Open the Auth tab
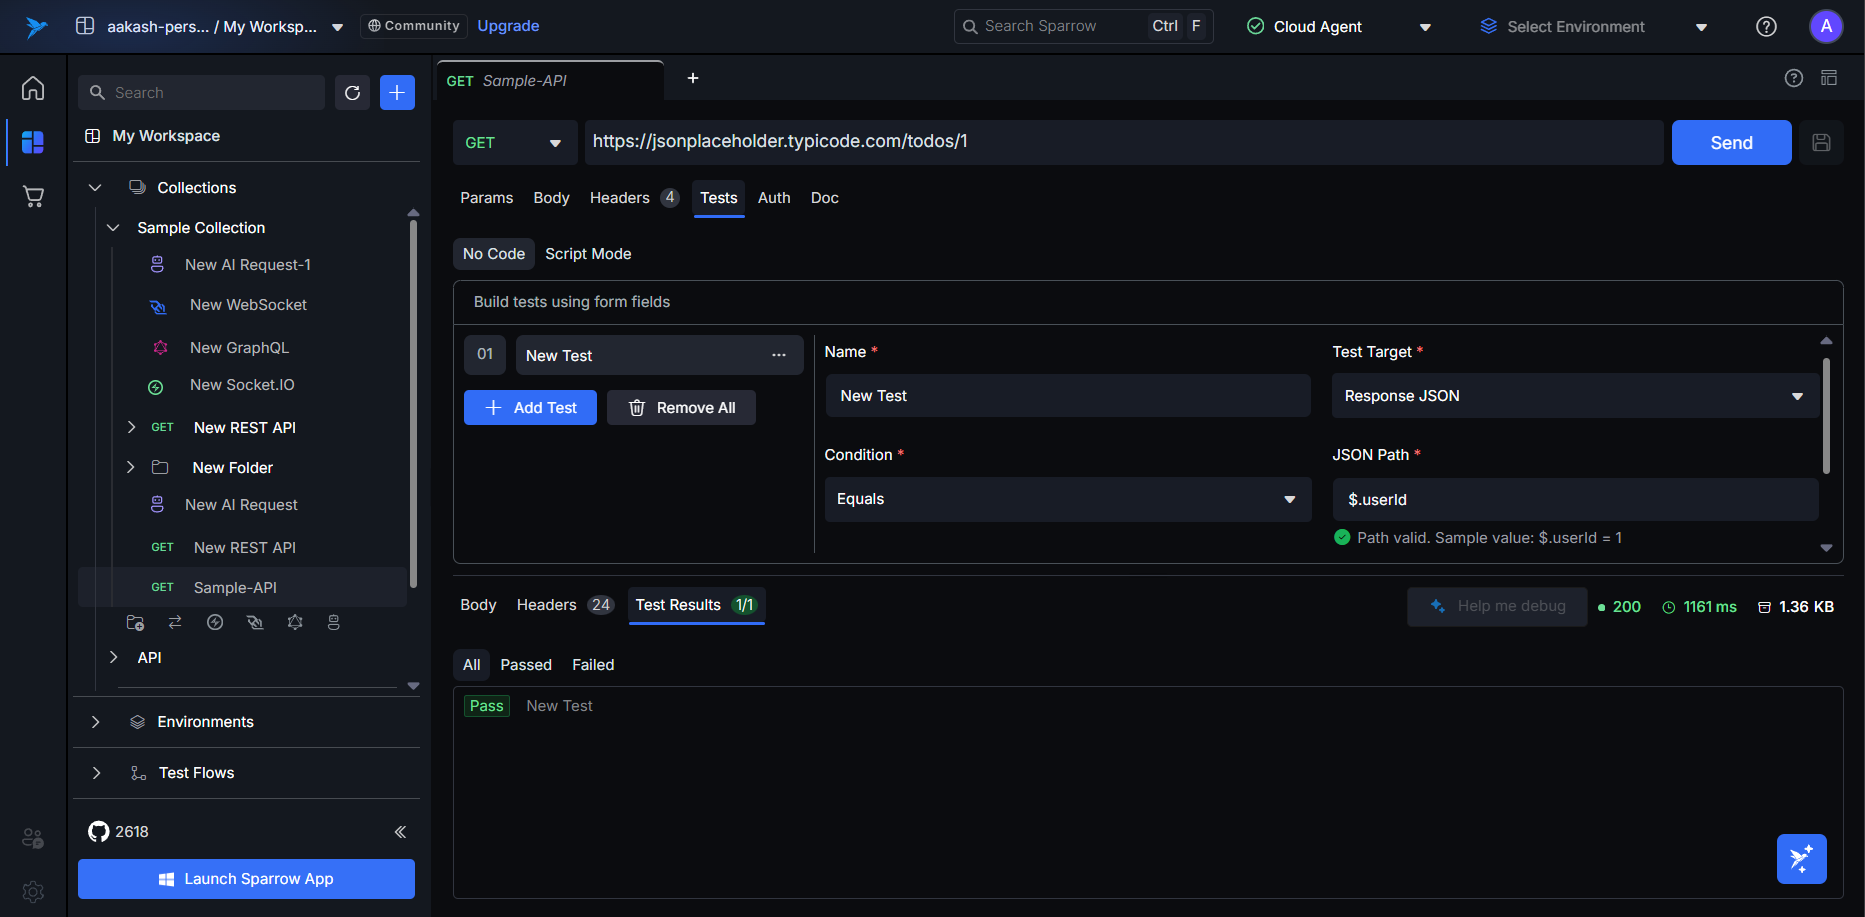 point(773,198)
